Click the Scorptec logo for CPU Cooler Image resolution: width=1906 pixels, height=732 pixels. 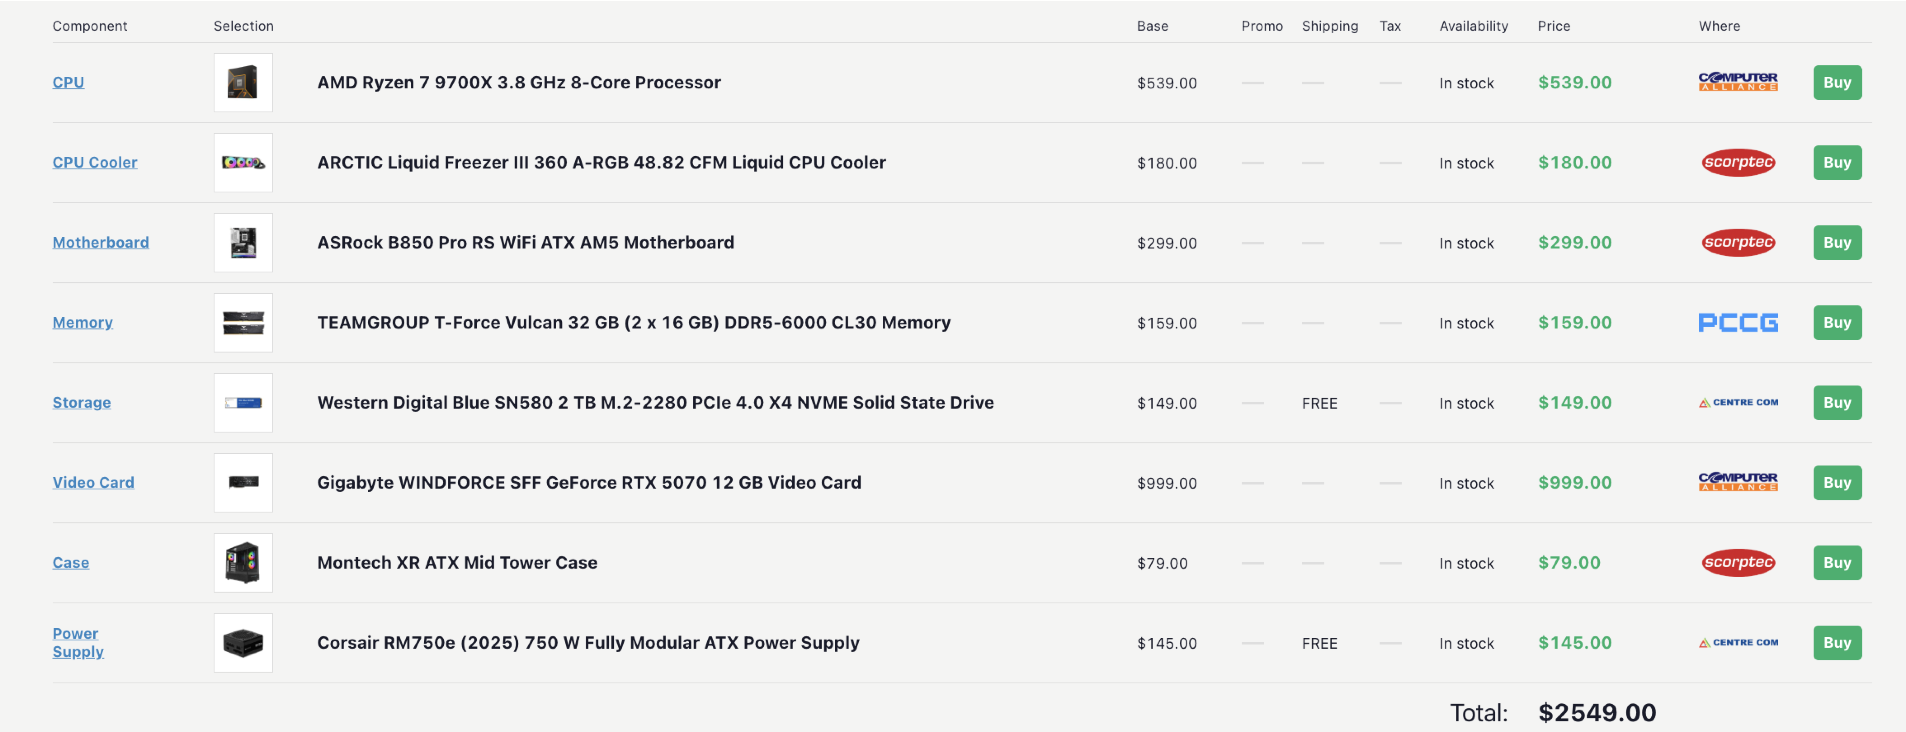point(1738,162)
